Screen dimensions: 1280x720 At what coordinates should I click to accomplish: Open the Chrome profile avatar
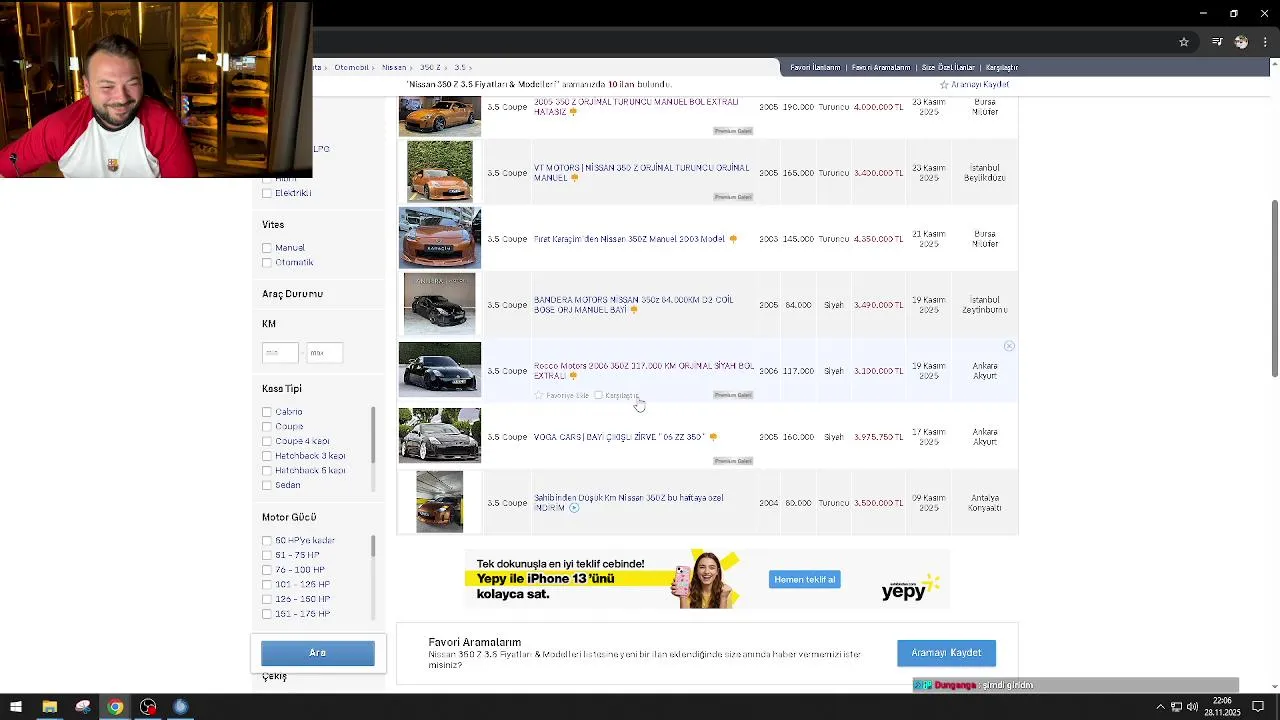point(1241,42)
